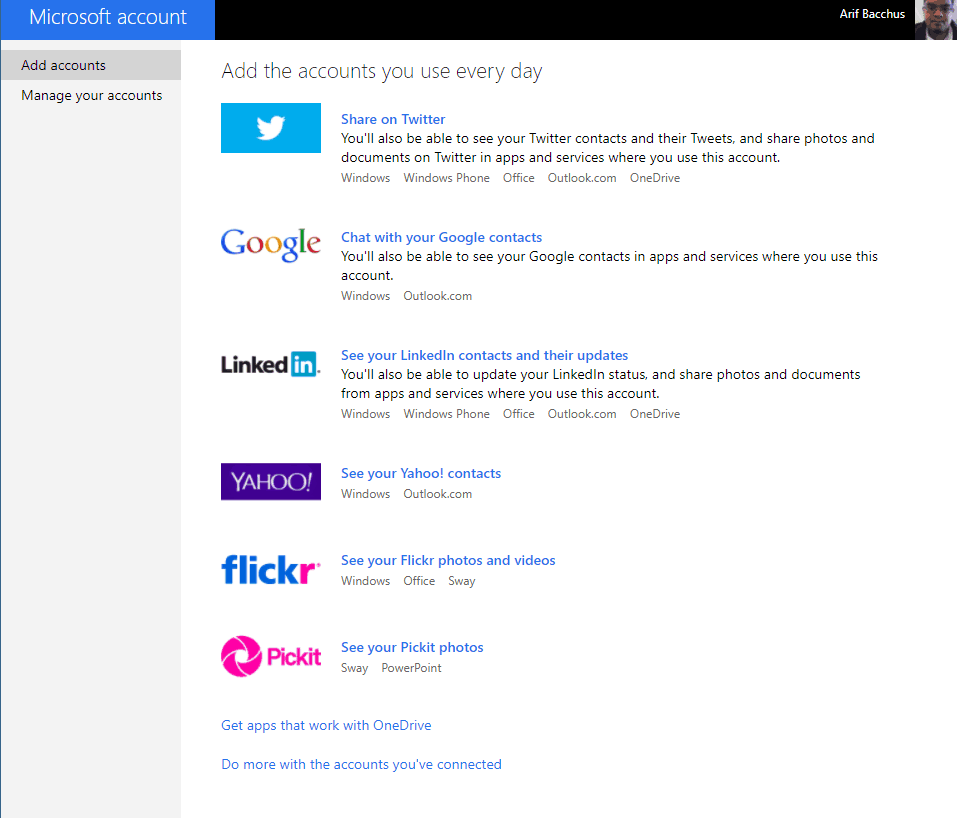Select the Add accounts sidebar item
This screenshot has height=818, width=957.
click(x=91, y=65)
